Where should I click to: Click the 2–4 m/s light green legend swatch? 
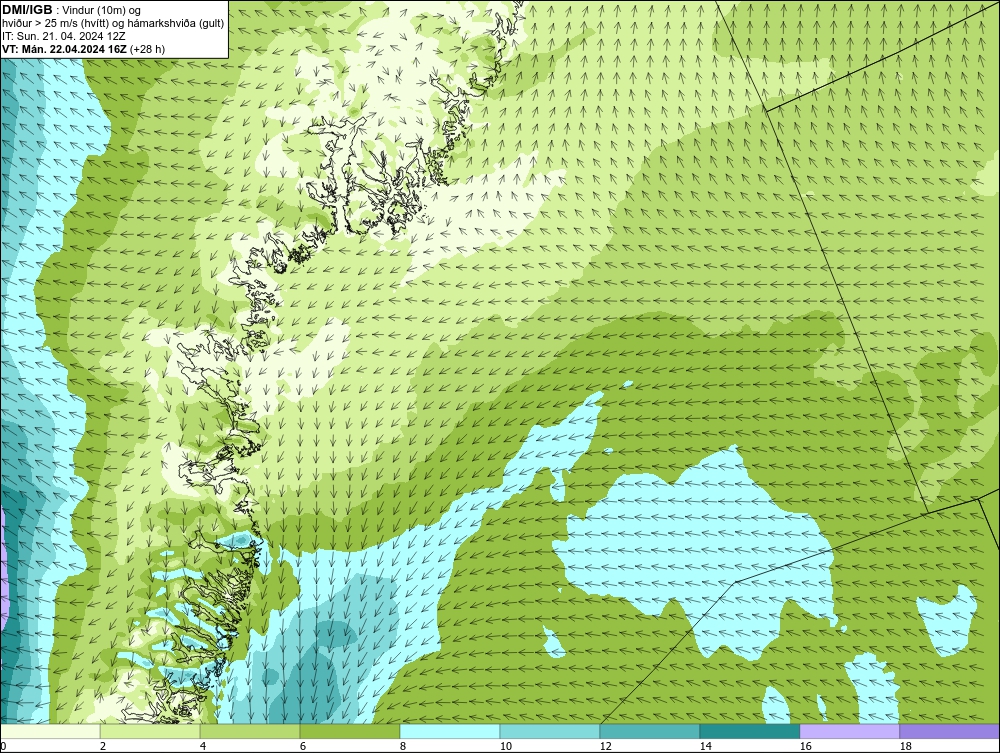[150, 731]
